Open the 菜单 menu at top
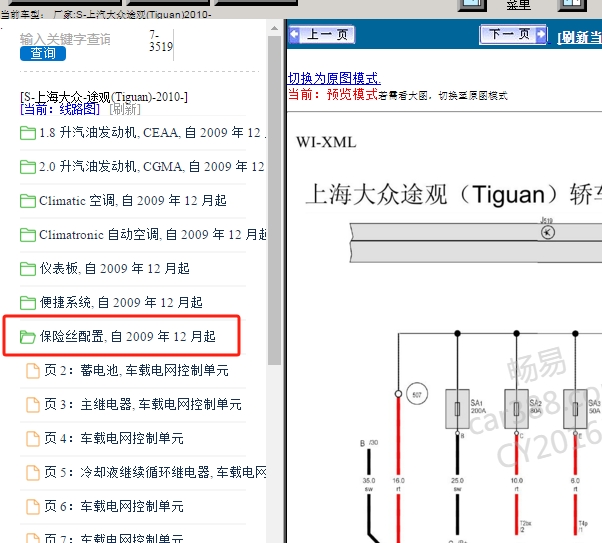602x543 pixels. (518, 5)
